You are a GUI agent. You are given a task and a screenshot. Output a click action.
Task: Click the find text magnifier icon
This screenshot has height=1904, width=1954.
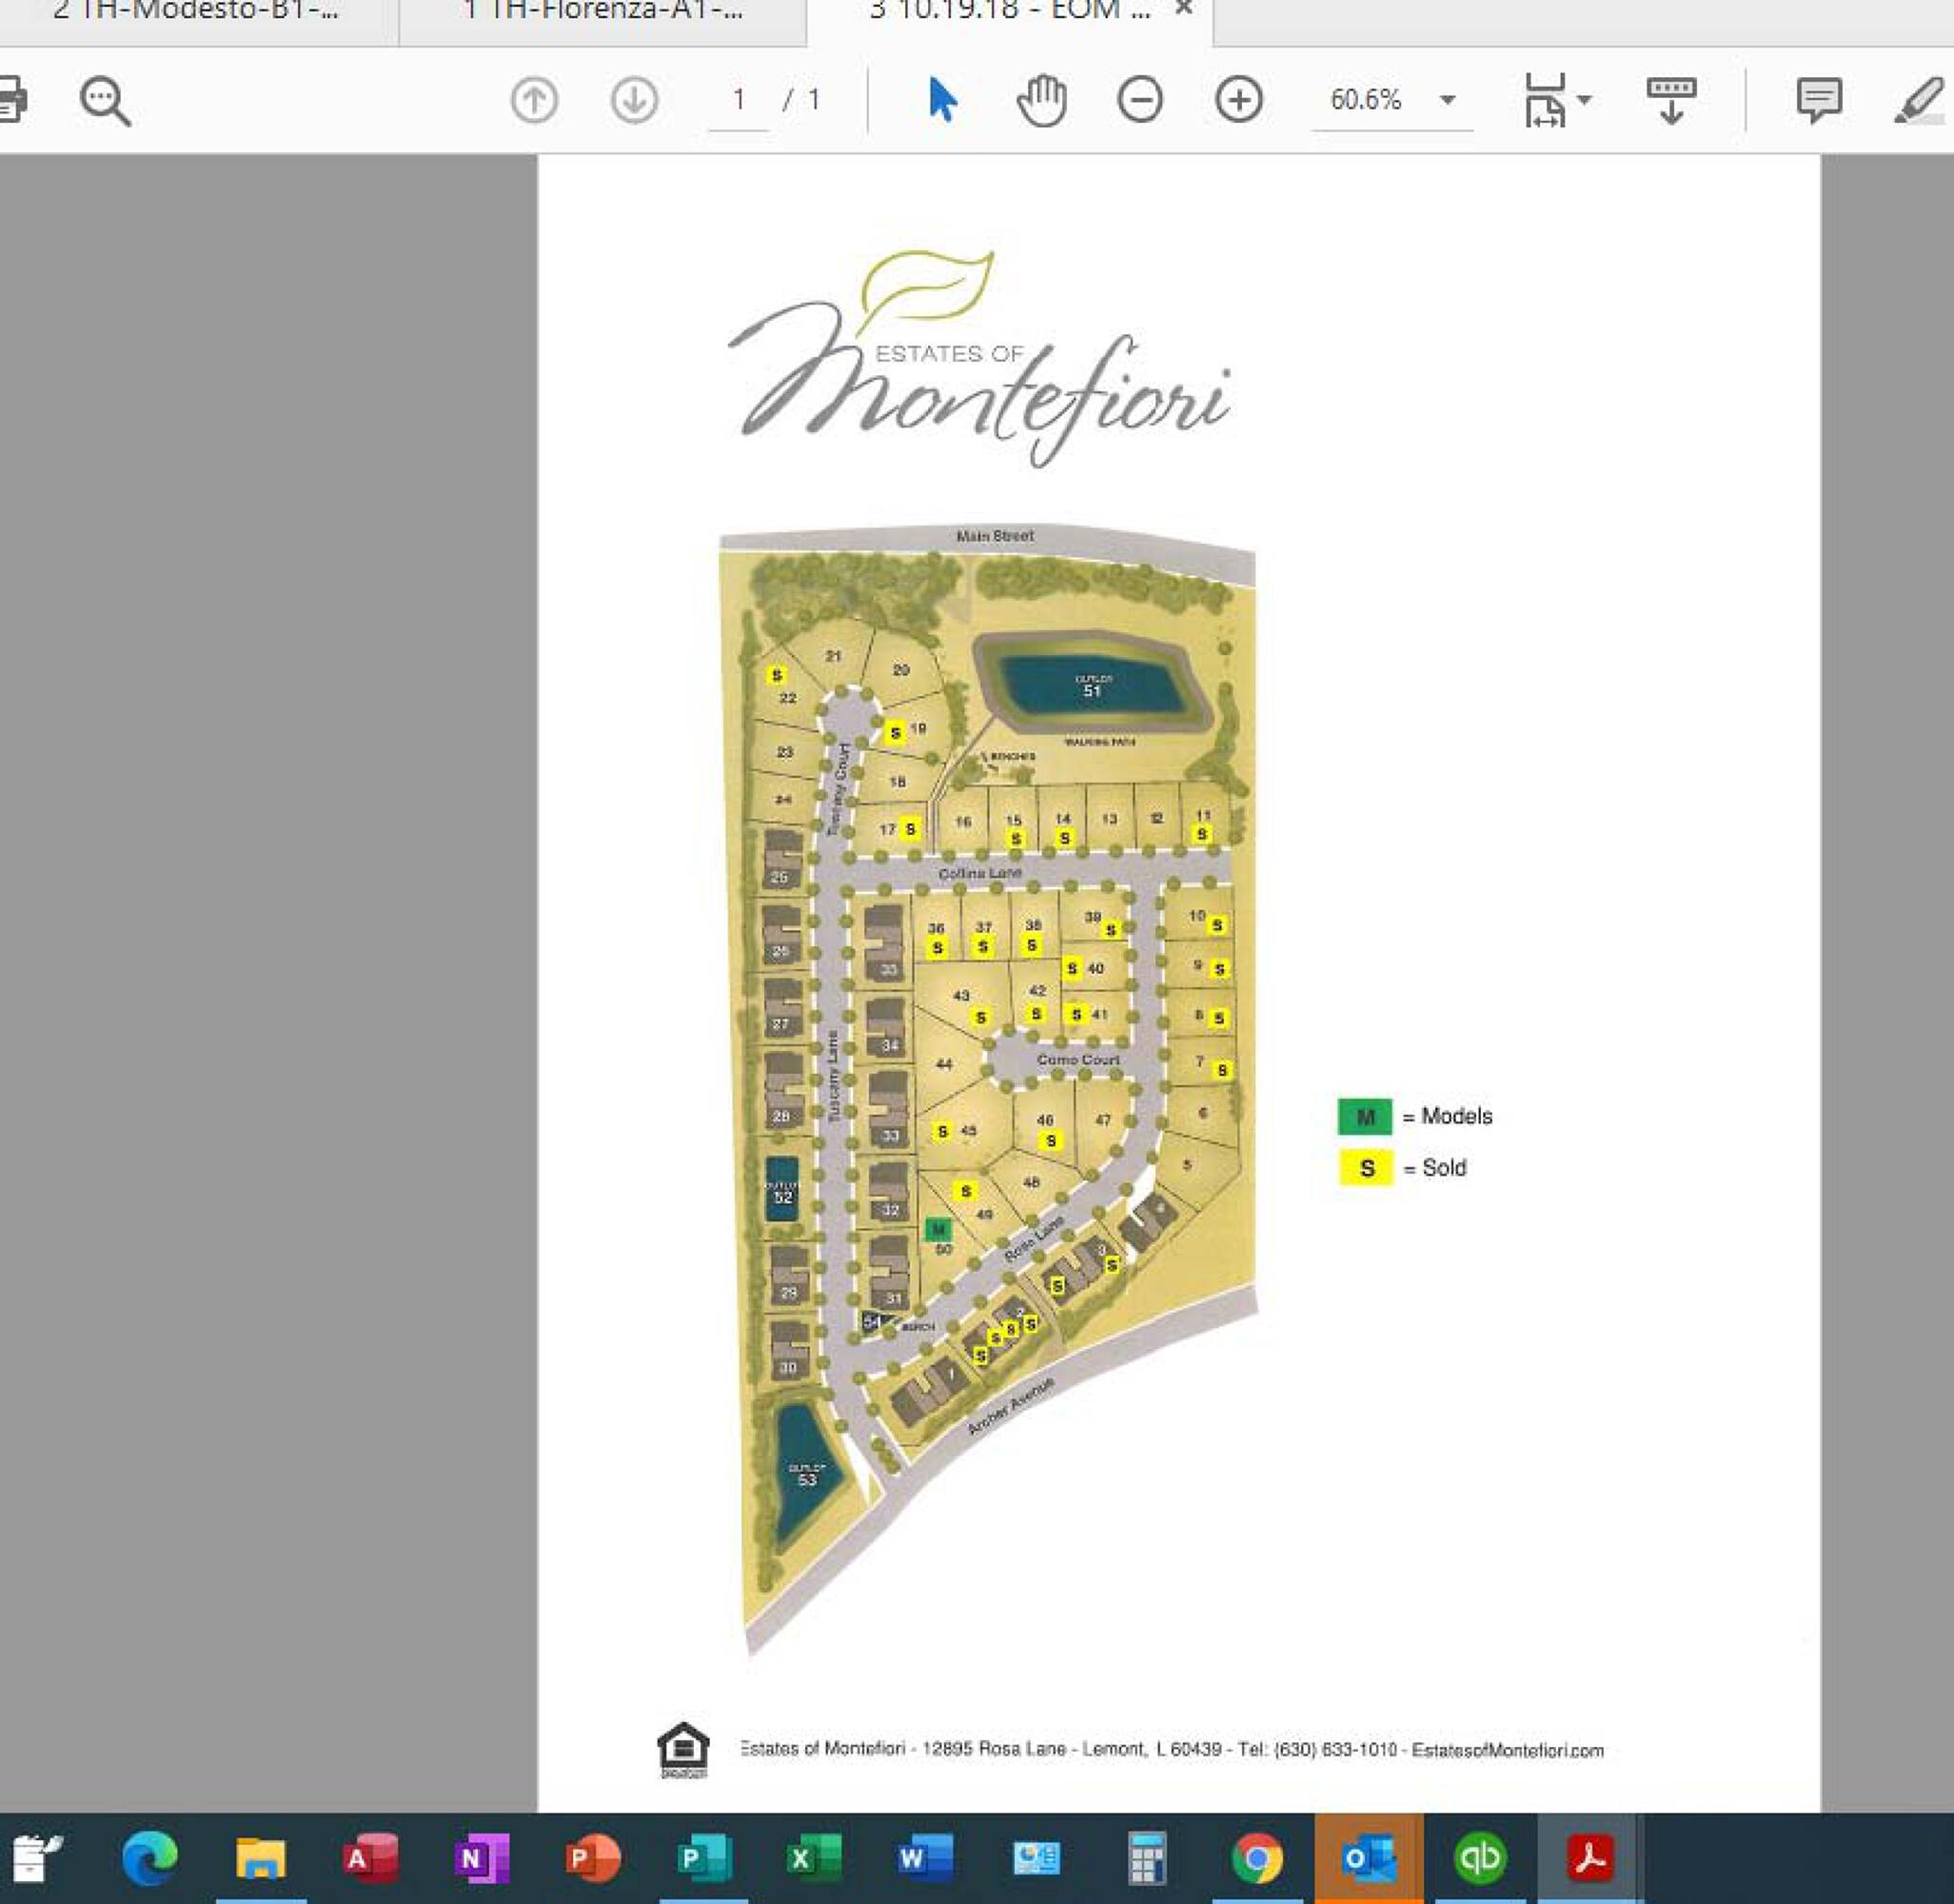point(104,100)
